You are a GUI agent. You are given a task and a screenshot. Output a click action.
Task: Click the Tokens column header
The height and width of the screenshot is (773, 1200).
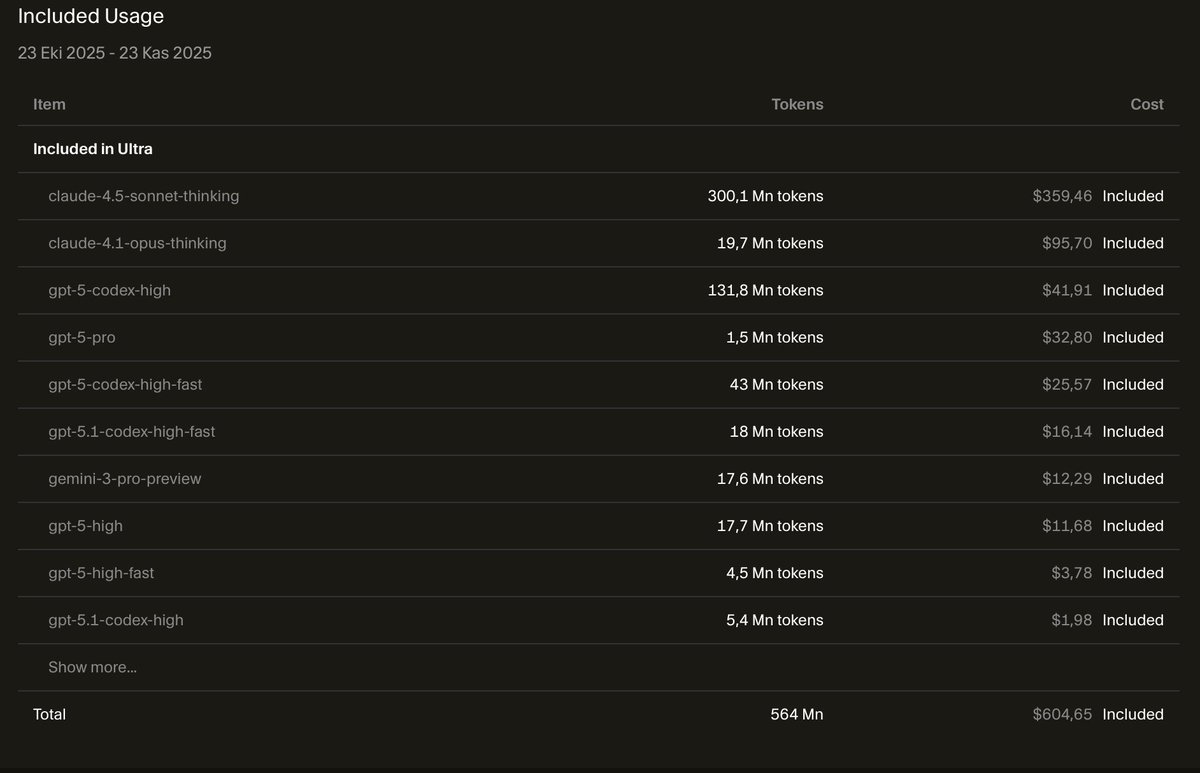pyautogui.click(x=797, y=104)
